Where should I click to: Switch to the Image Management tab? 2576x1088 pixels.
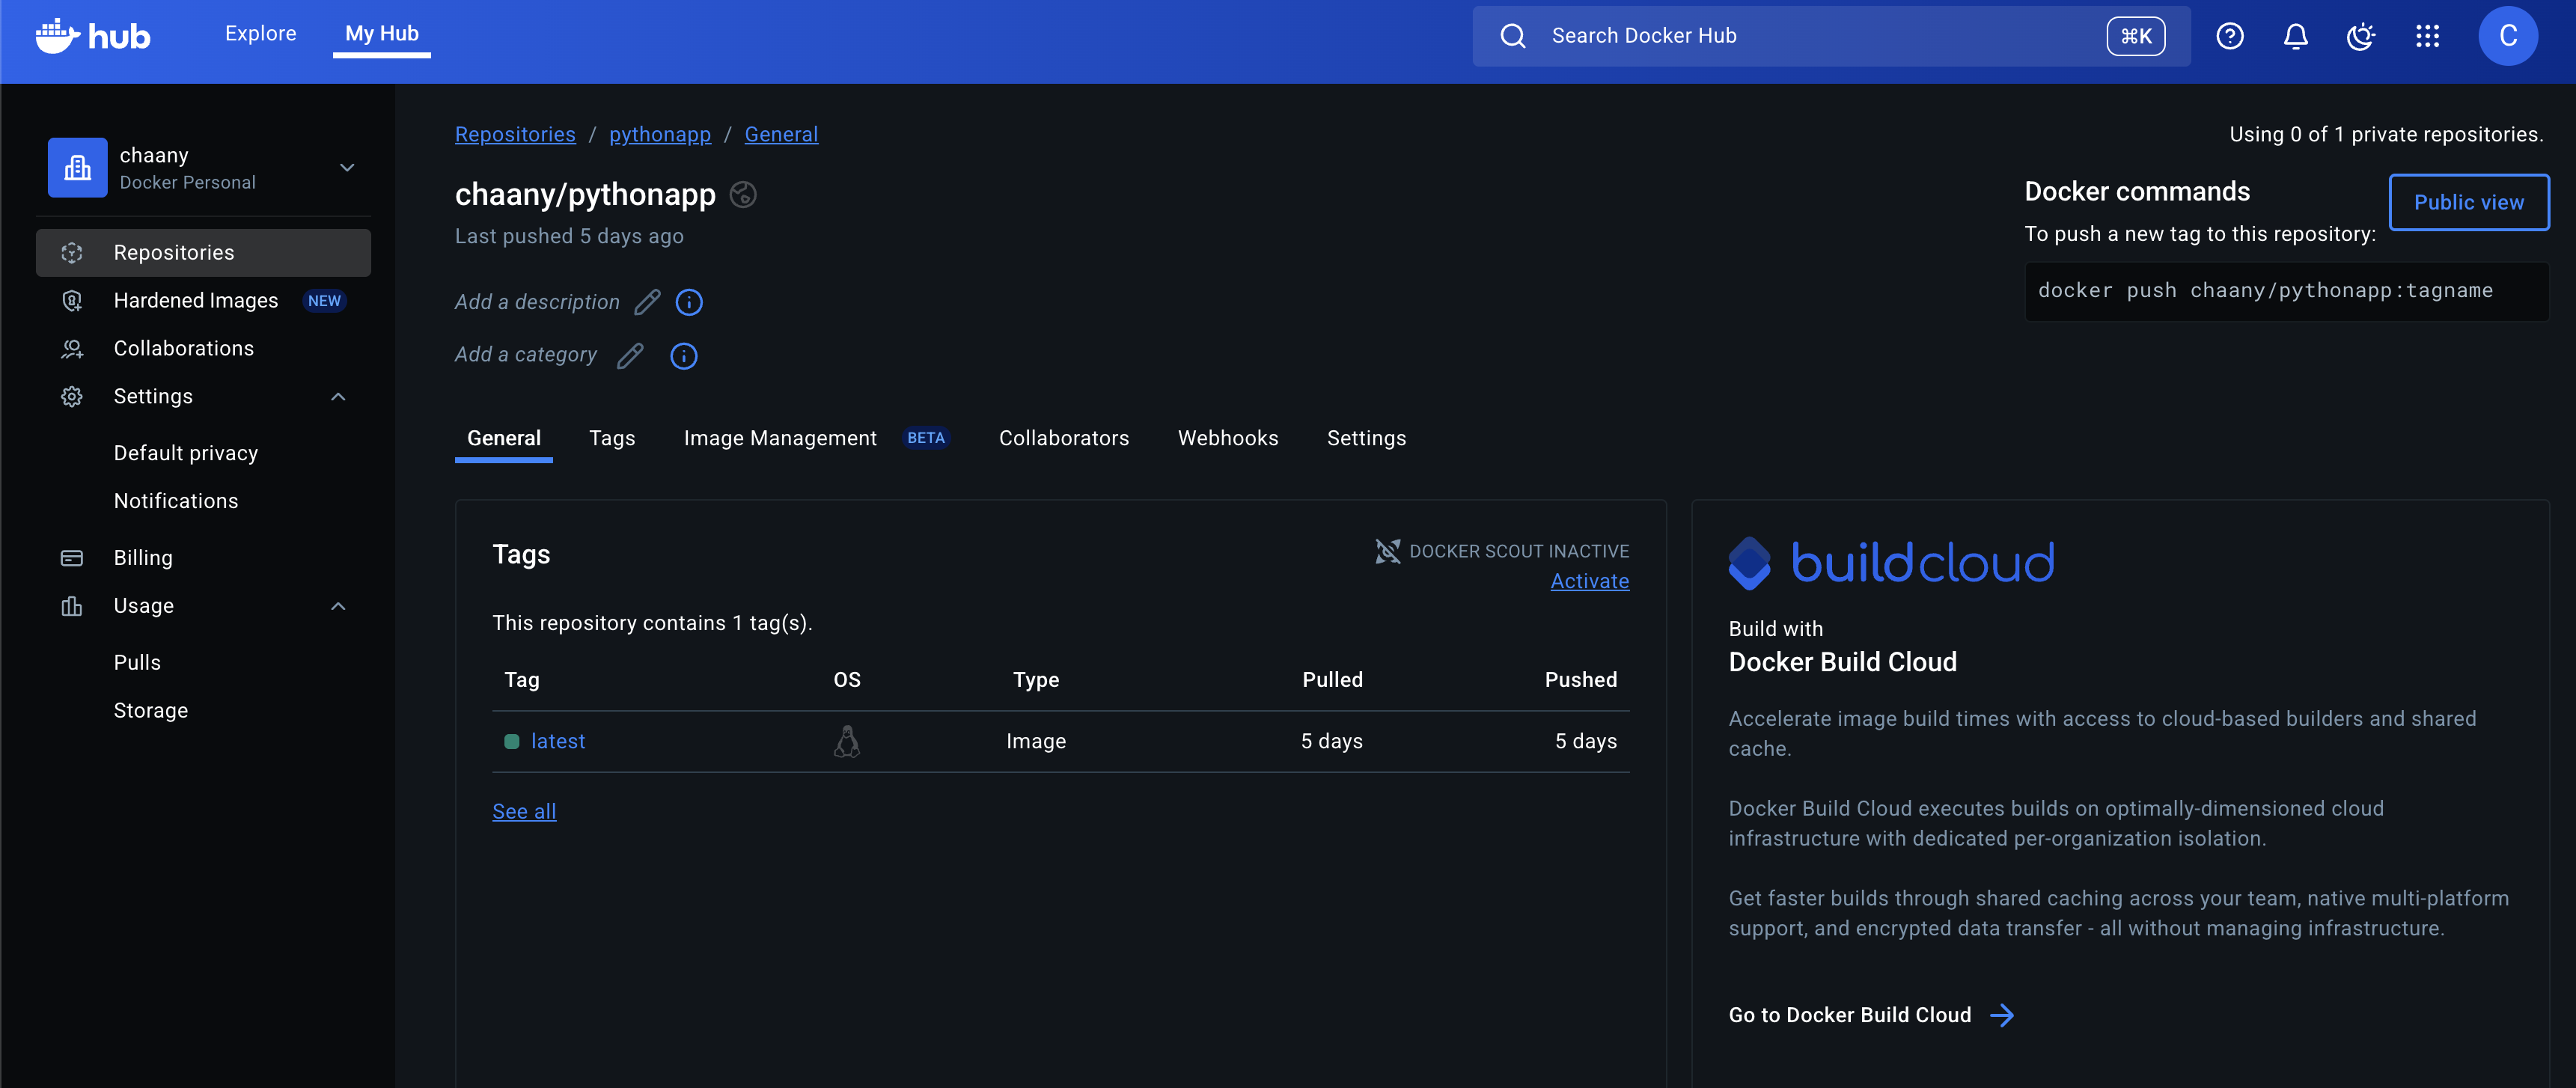pos(780,438)
